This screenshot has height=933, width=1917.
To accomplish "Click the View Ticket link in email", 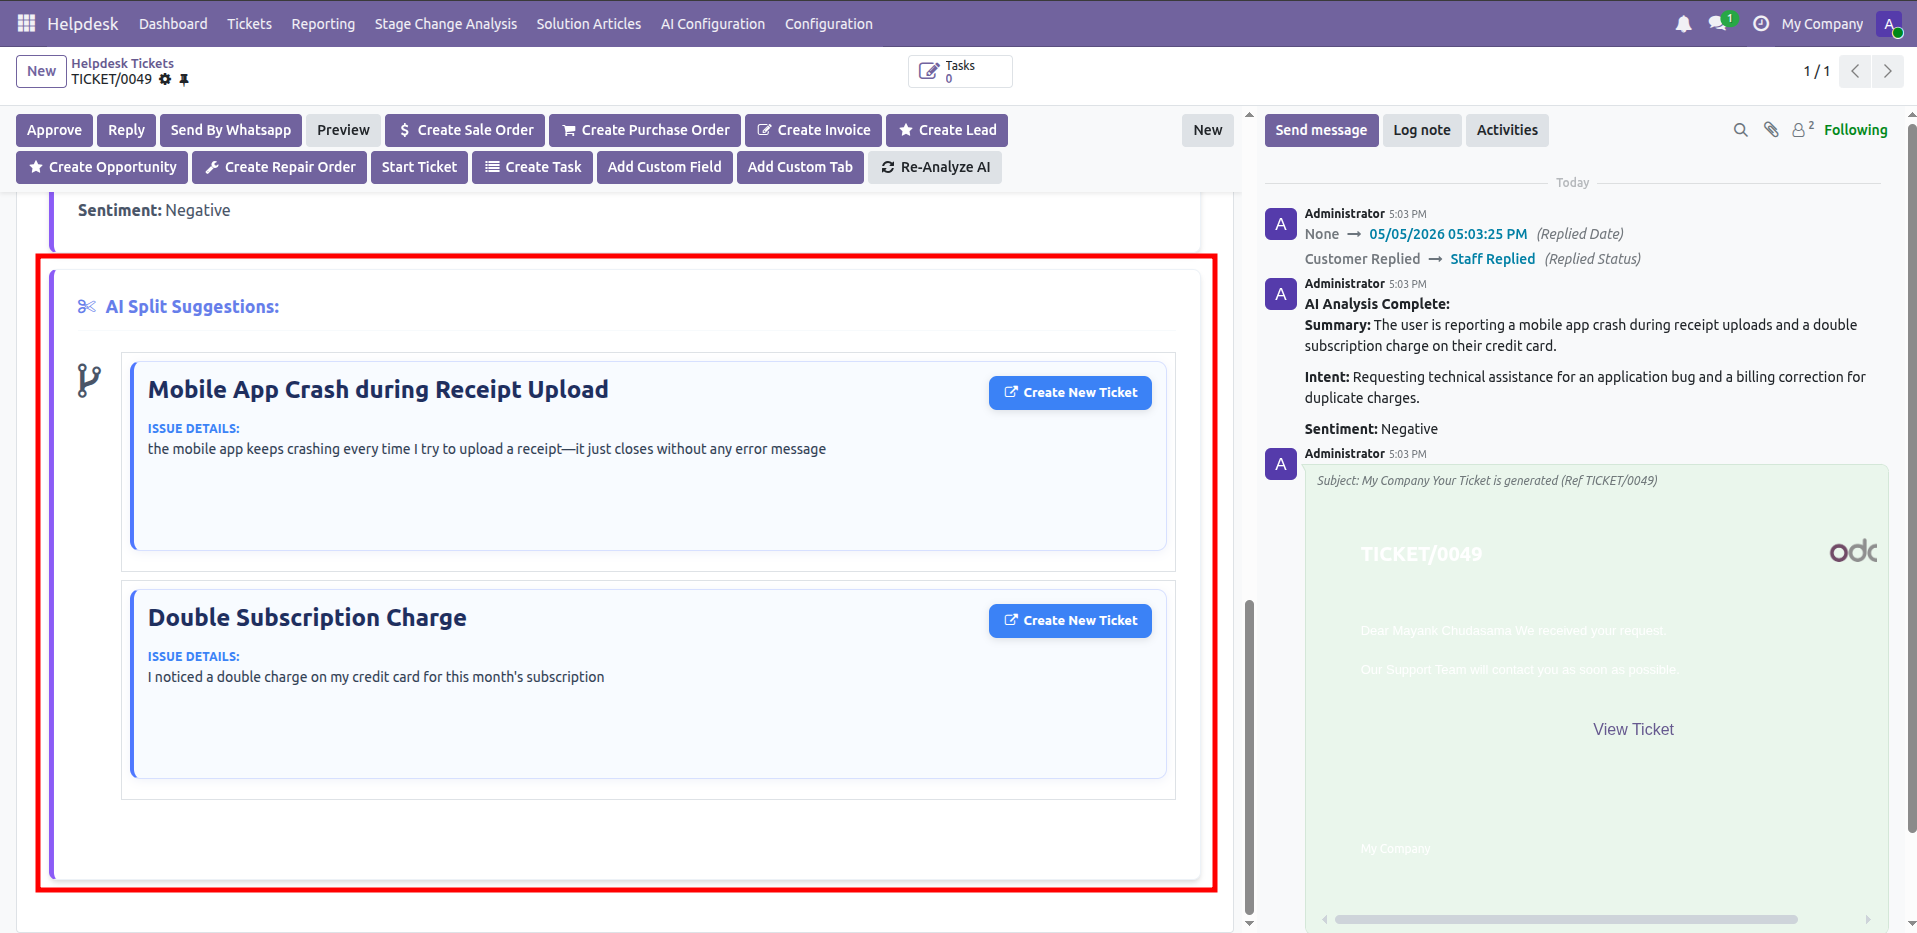I will click(1633, 730).
